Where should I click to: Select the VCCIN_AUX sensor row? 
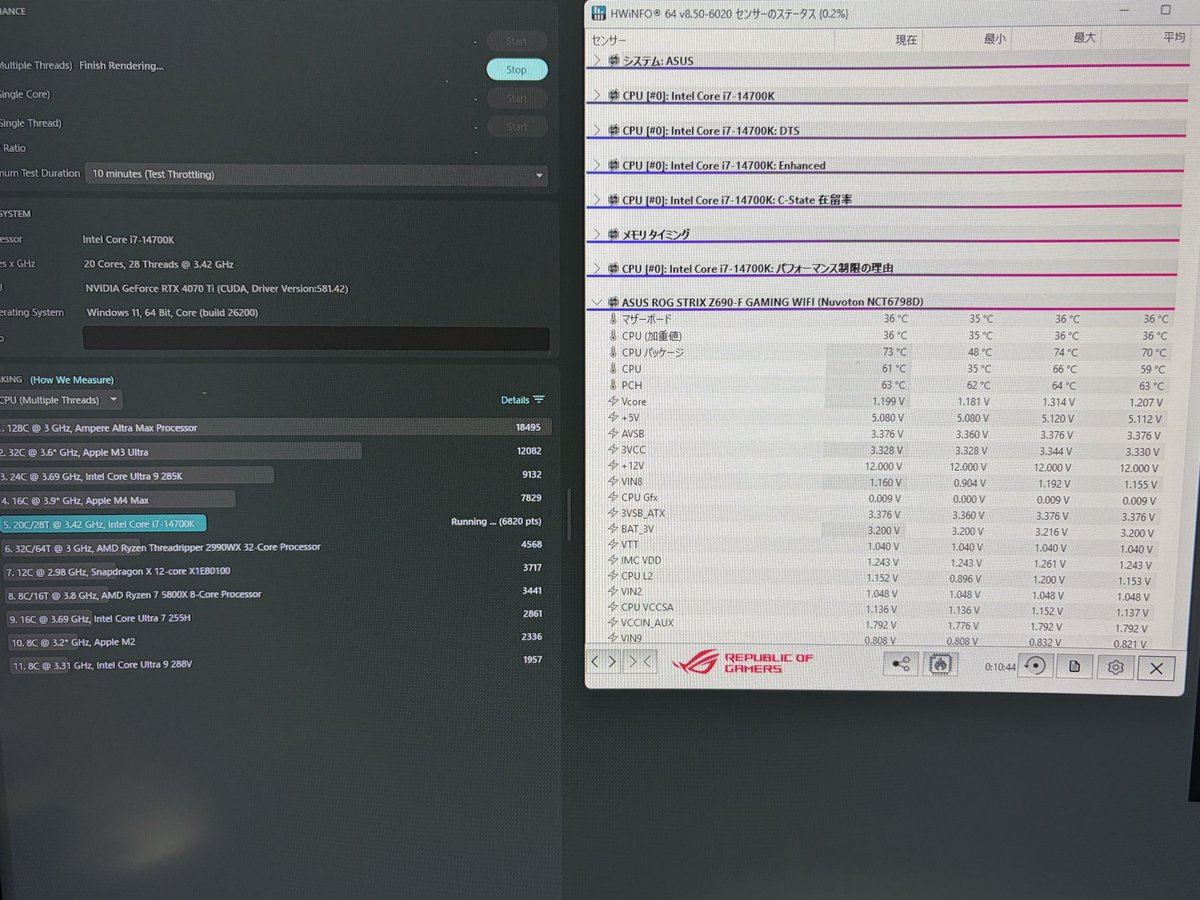[884, 623]
